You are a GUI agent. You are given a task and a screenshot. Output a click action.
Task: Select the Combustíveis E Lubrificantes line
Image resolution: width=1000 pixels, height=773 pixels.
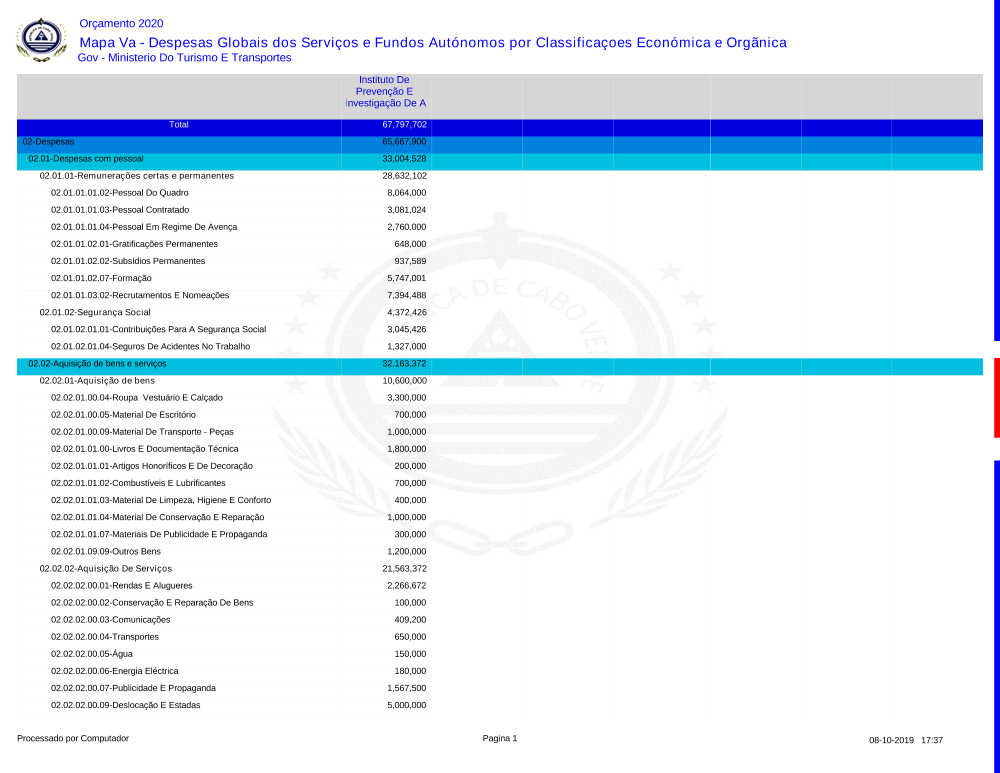(x=138, y=483)
